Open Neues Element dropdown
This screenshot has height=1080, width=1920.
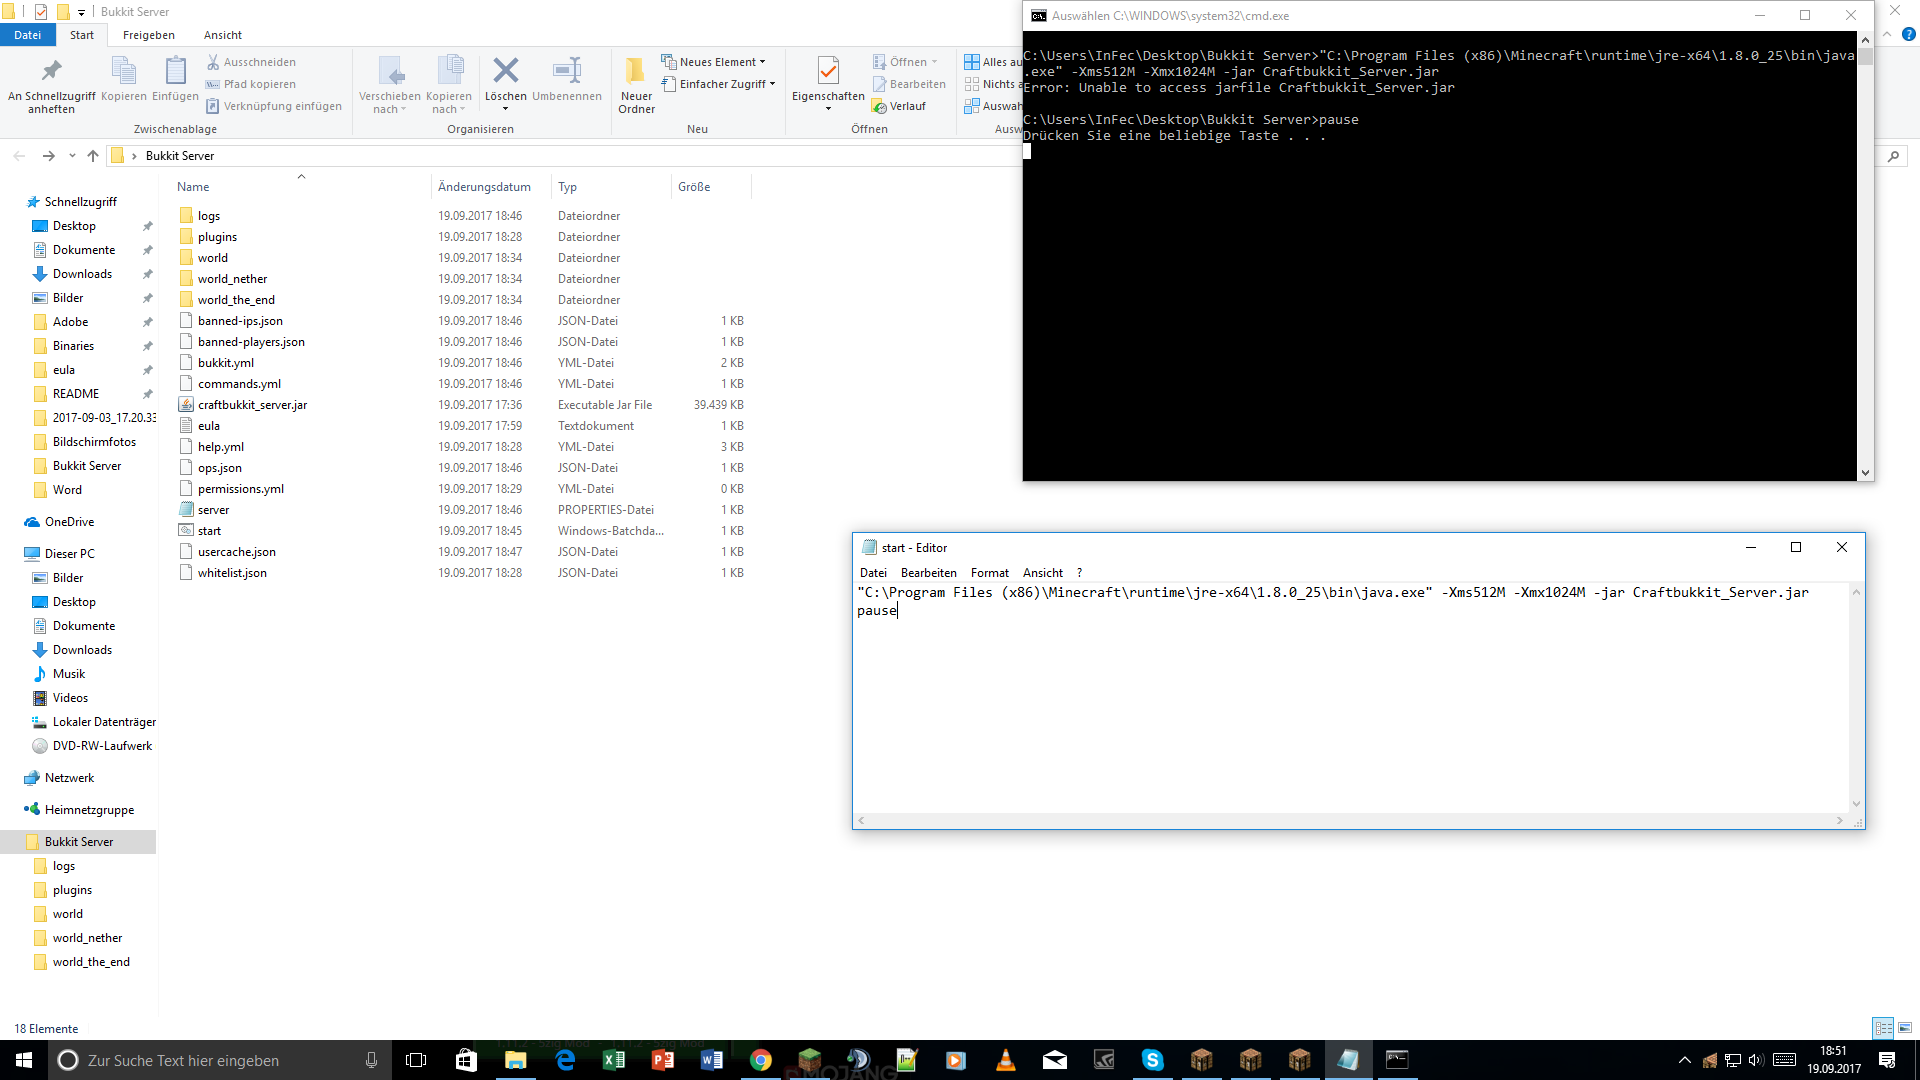(714, 62)
